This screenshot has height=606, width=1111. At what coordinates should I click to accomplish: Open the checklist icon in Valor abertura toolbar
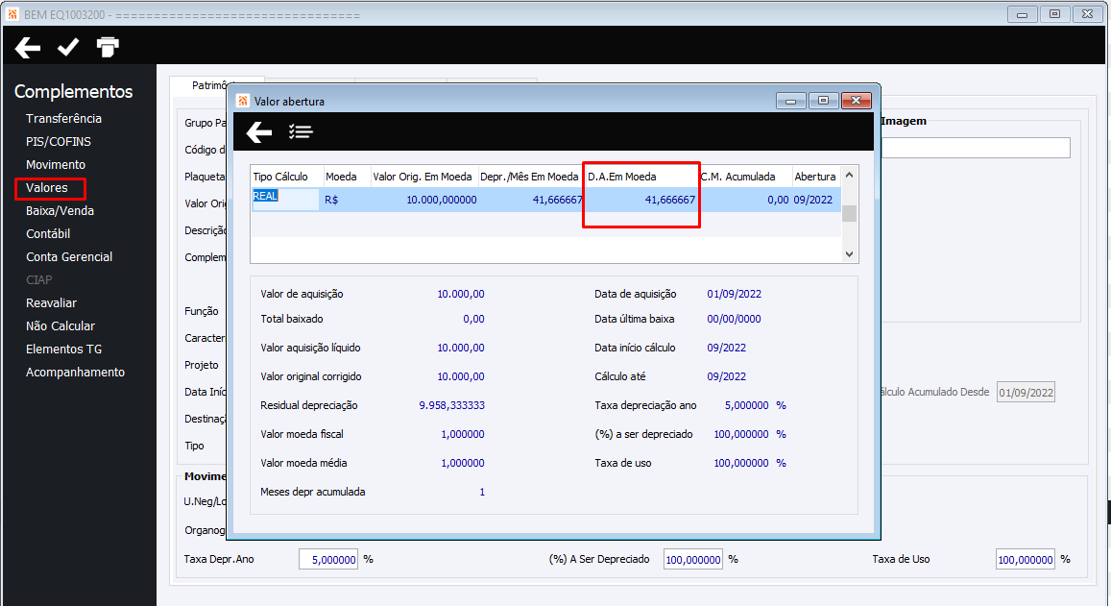[x=300, y=132]
